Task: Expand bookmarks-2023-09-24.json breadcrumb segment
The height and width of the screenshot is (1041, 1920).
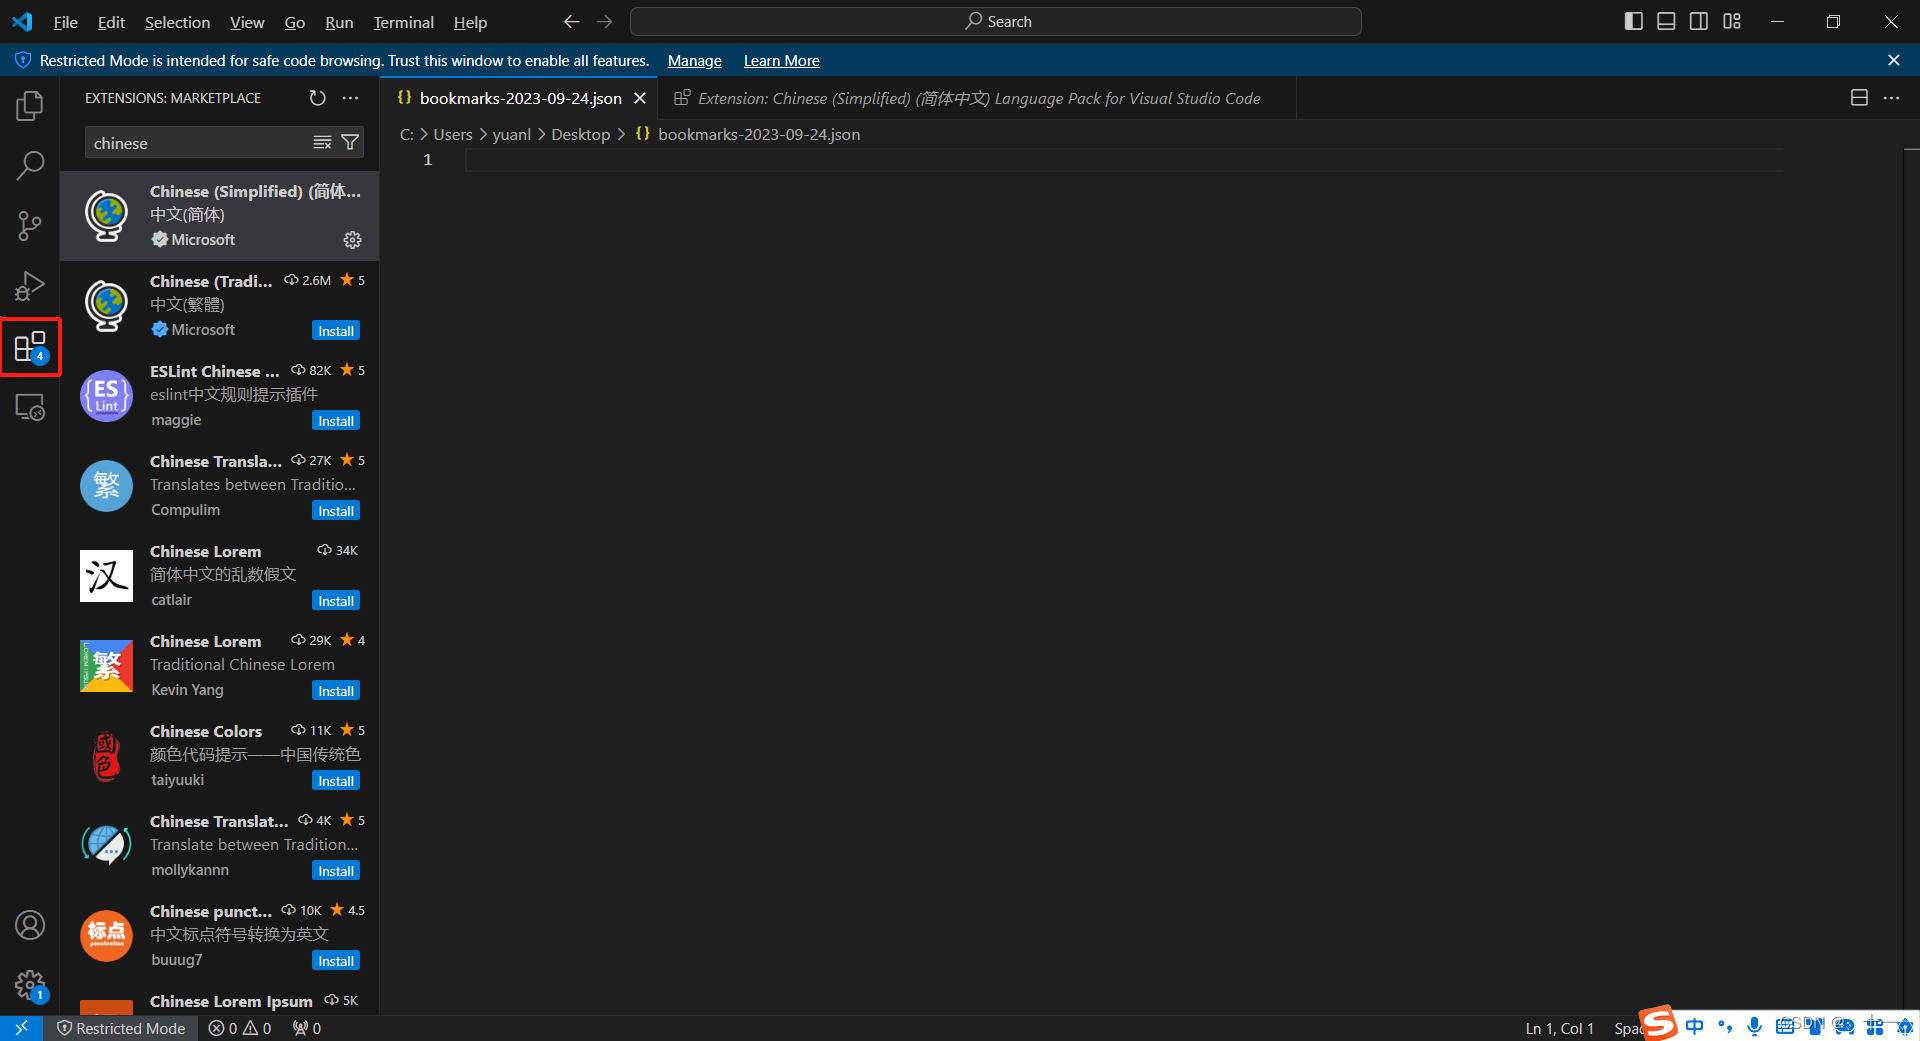Action: [x=747, y=134]
